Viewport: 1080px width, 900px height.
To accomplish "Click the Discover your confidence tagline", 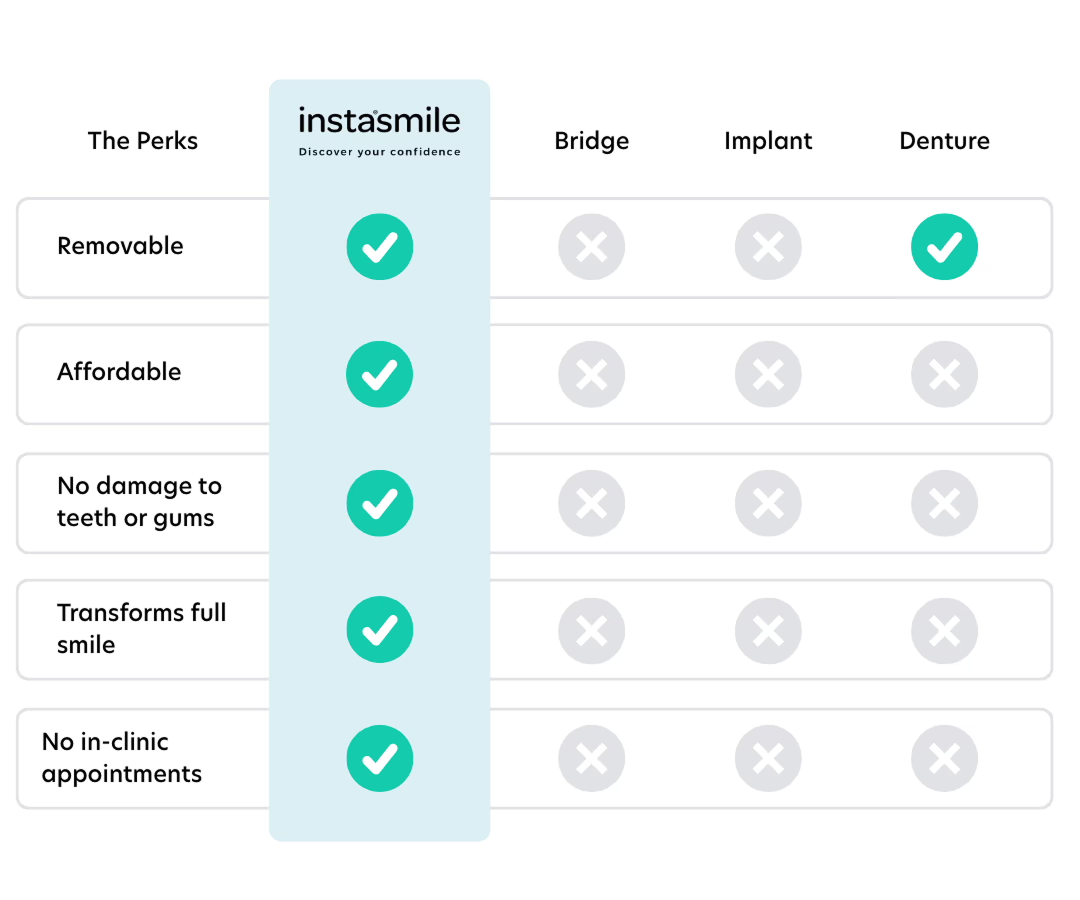I will click(x=379, y=153).
